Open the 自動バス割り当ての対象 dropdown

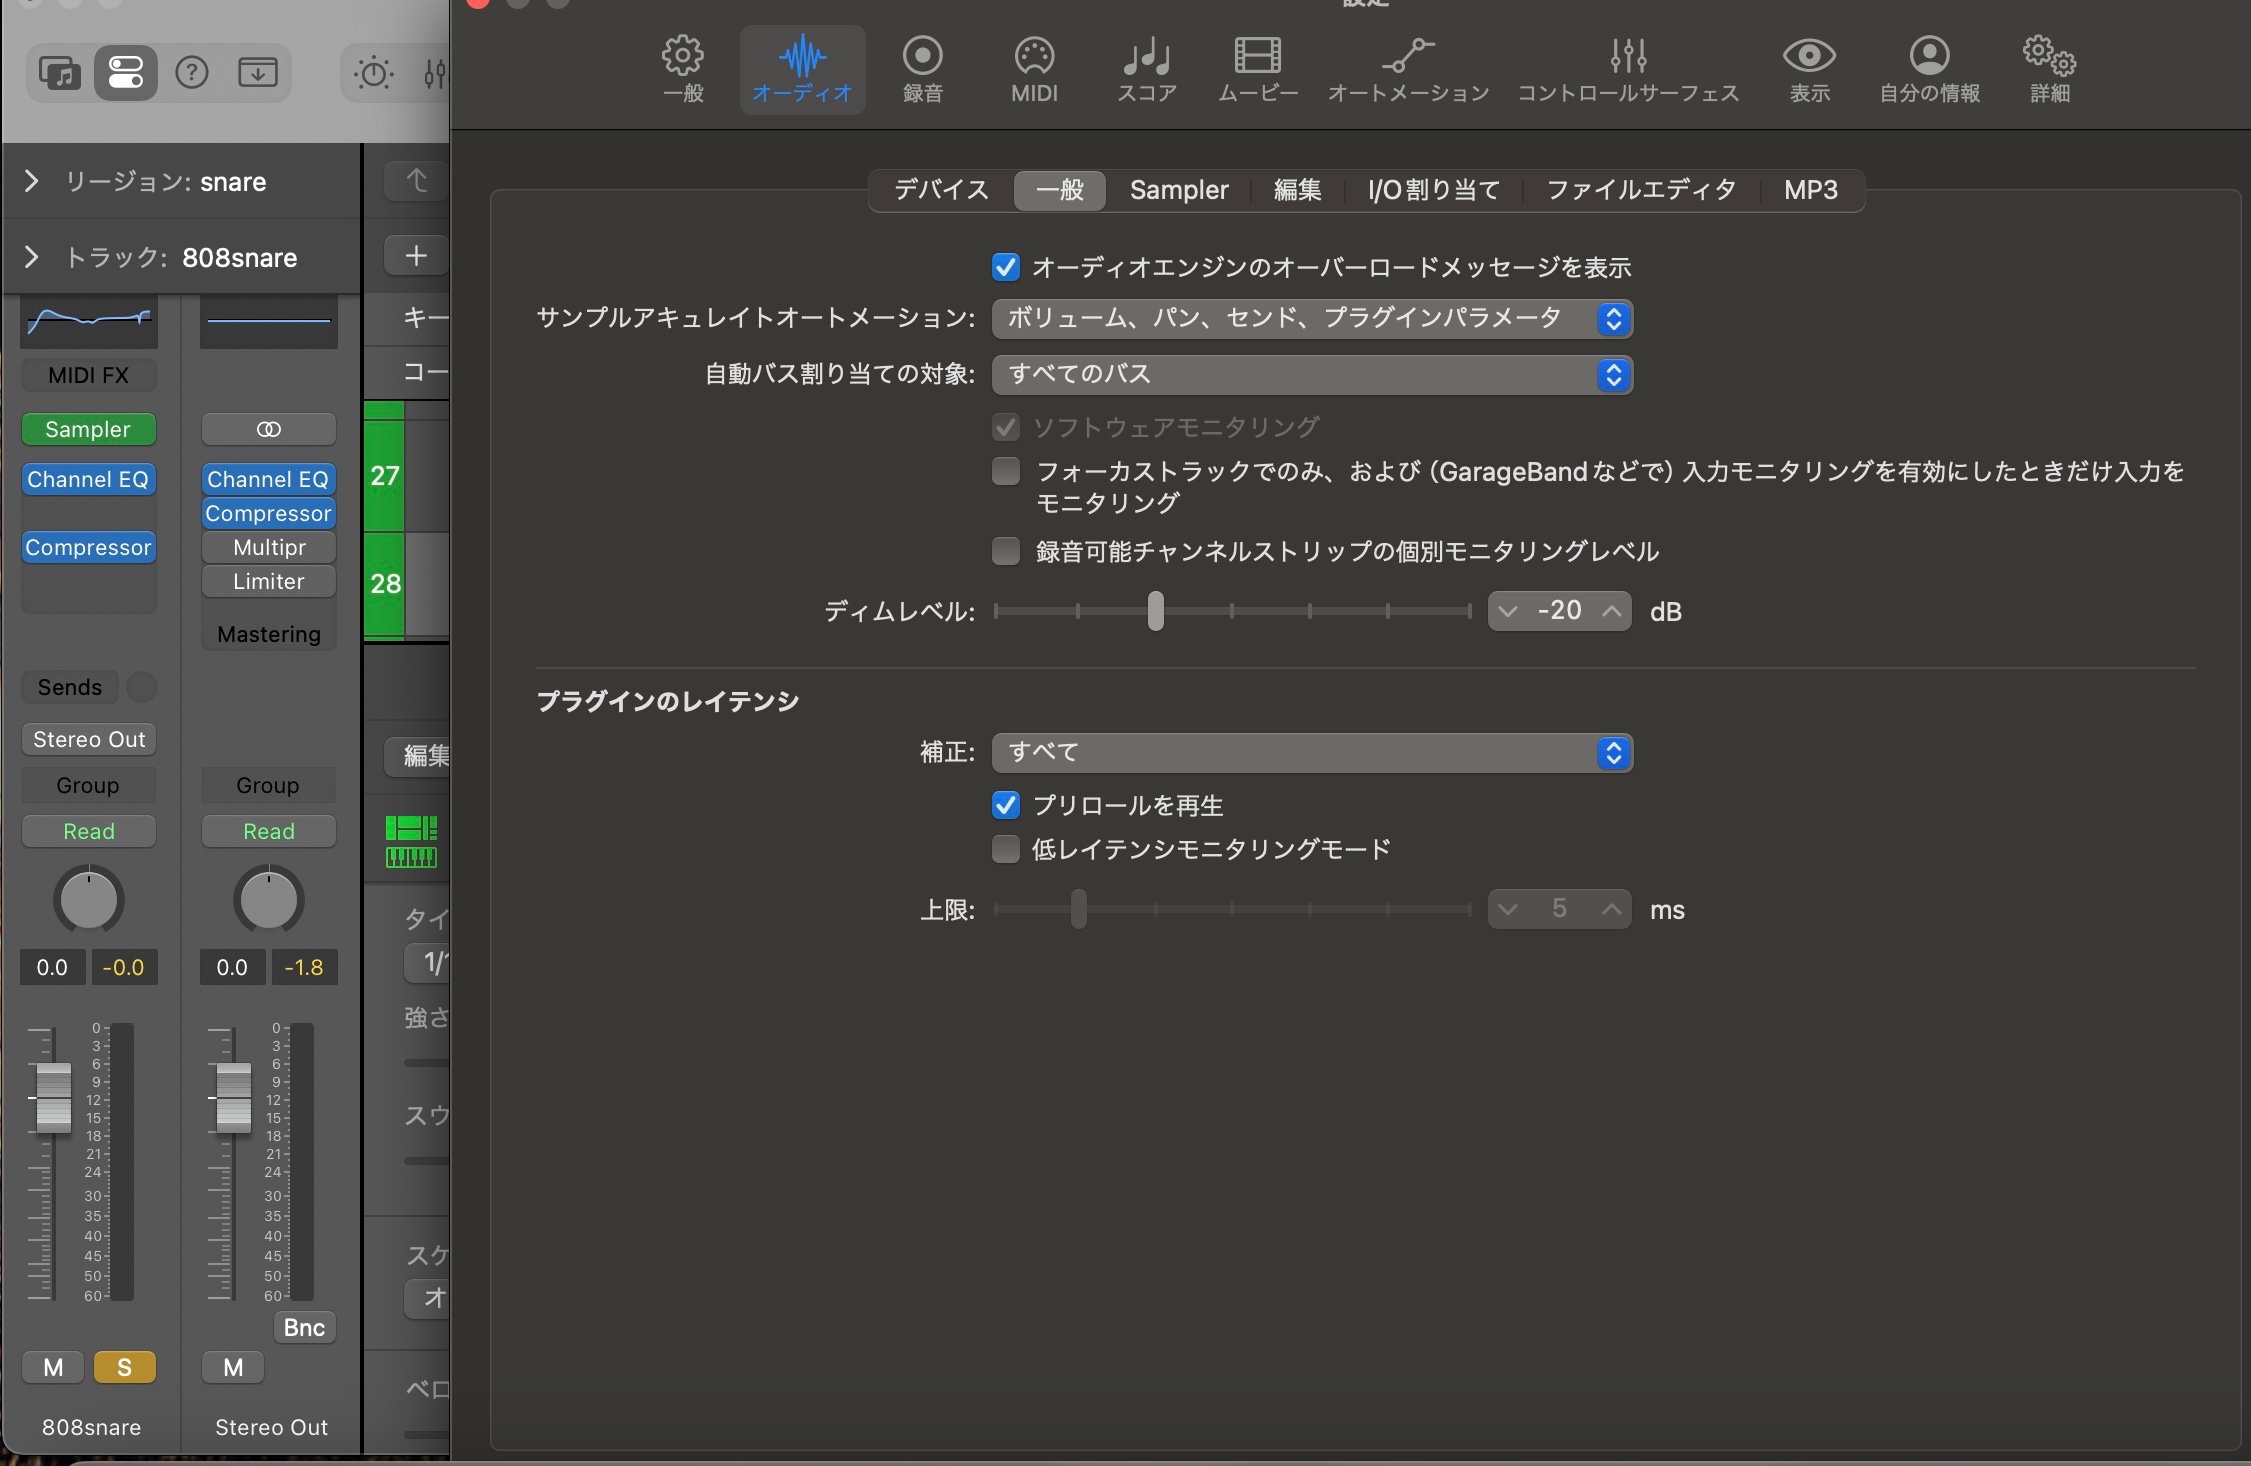1311,374
